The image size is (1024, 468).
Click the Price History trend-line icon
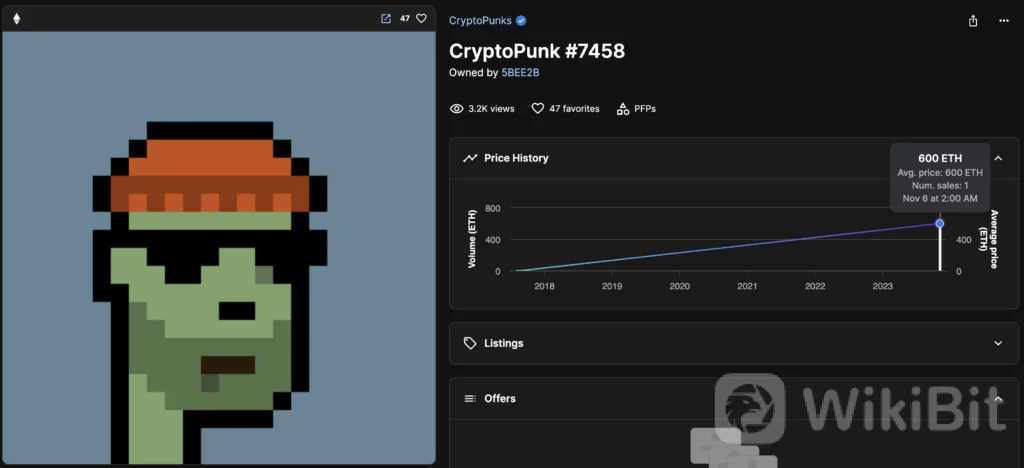(470, 158)
